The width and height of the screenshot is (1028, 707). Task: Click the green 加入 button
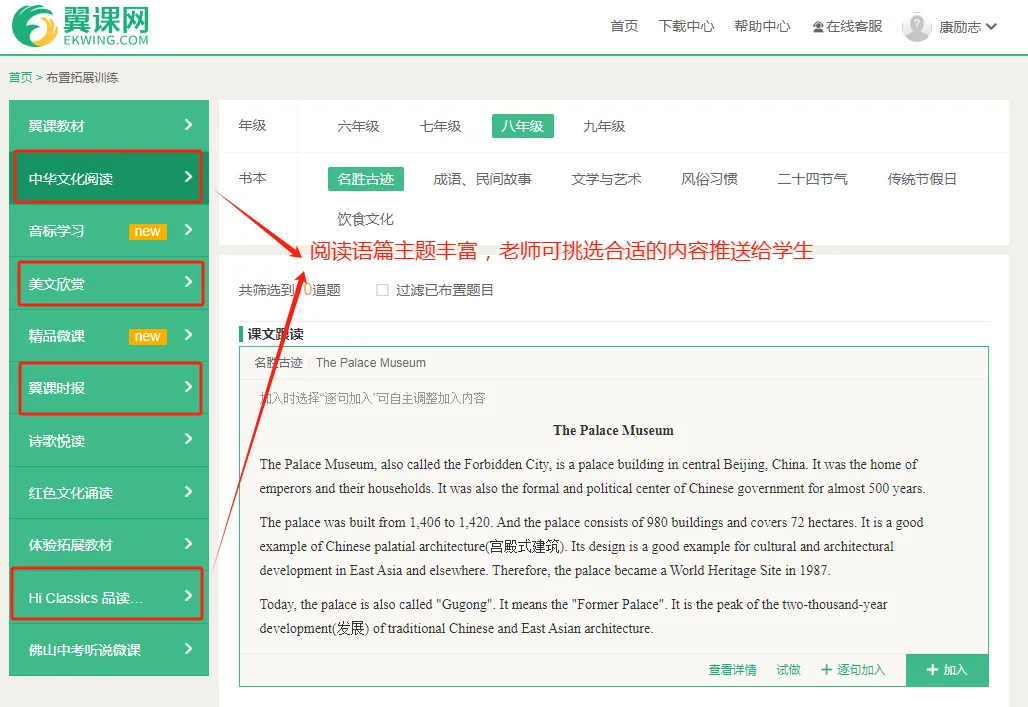[x=947, y=670]
